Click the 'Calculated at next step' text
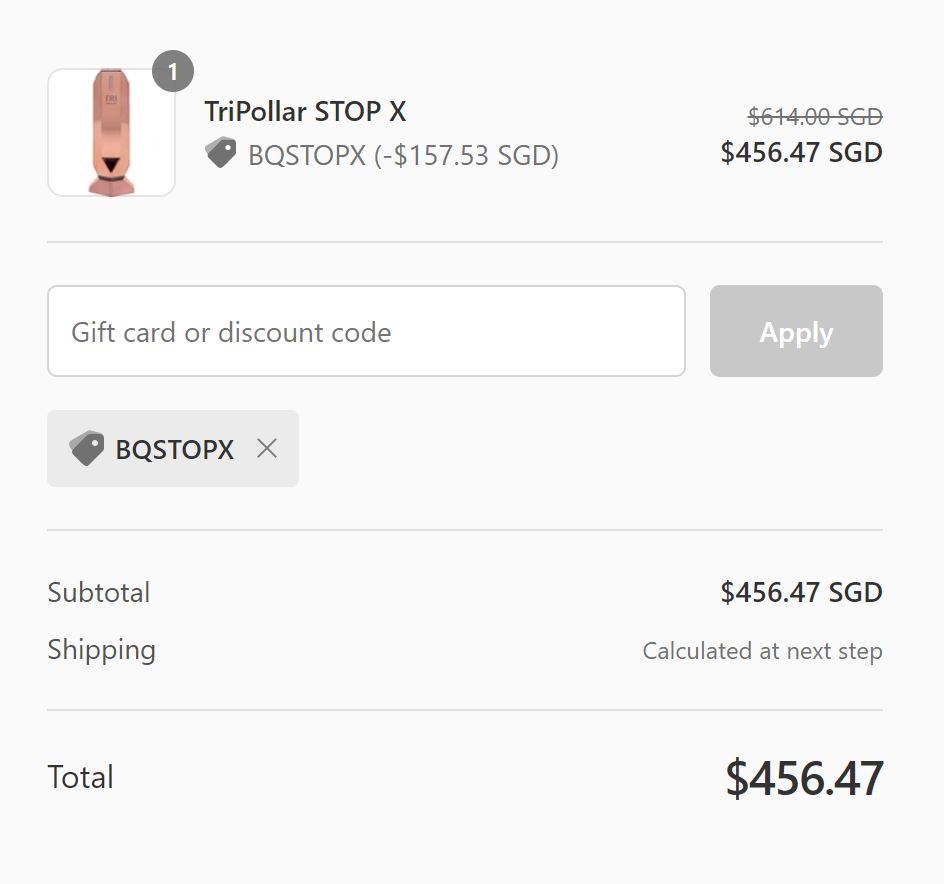Screen dimensions: 944x884 point(762,651)
